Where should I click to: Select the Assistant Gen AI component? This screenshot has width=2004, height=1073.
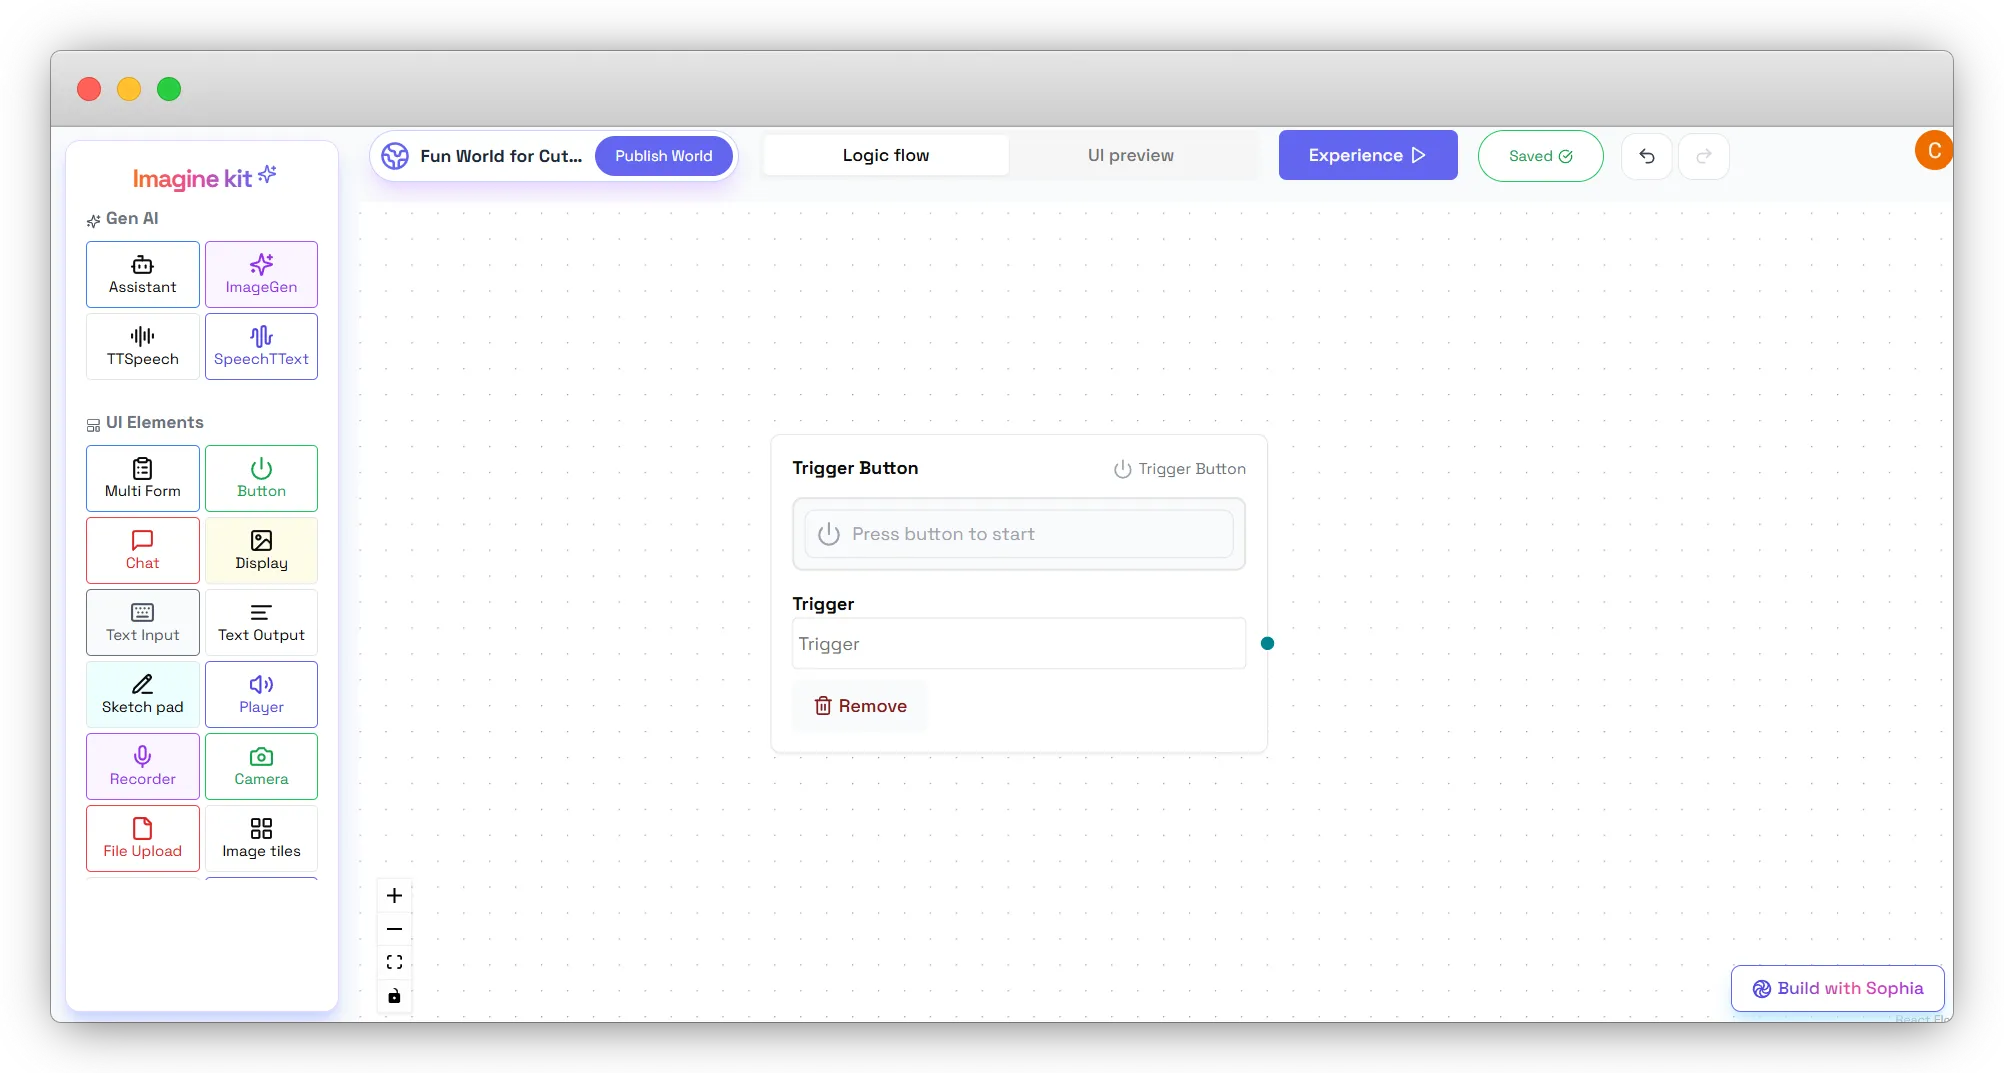[x=142, y=274]
